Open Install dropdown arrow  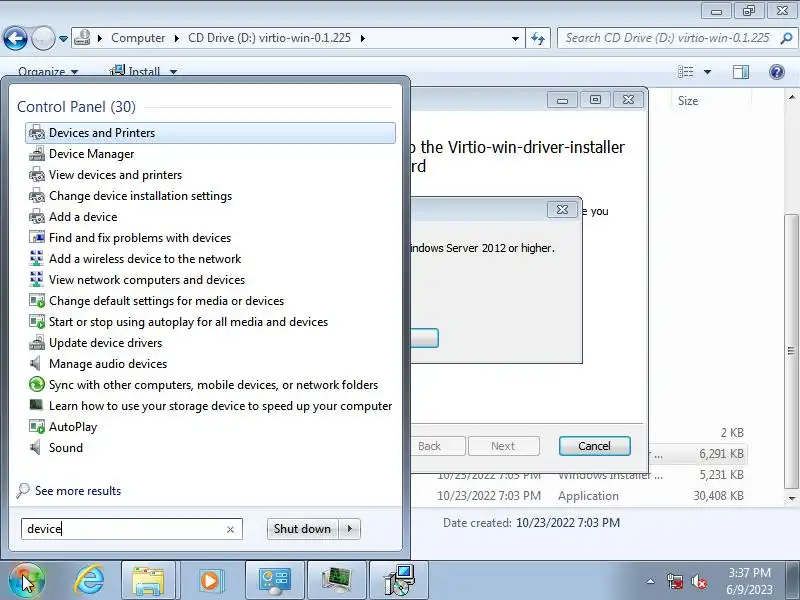(173, 72)
